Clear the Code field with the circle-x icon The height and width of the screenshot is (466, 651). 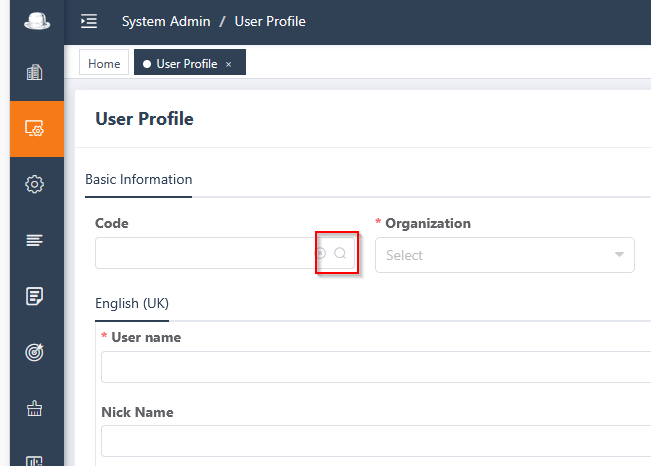321,254
